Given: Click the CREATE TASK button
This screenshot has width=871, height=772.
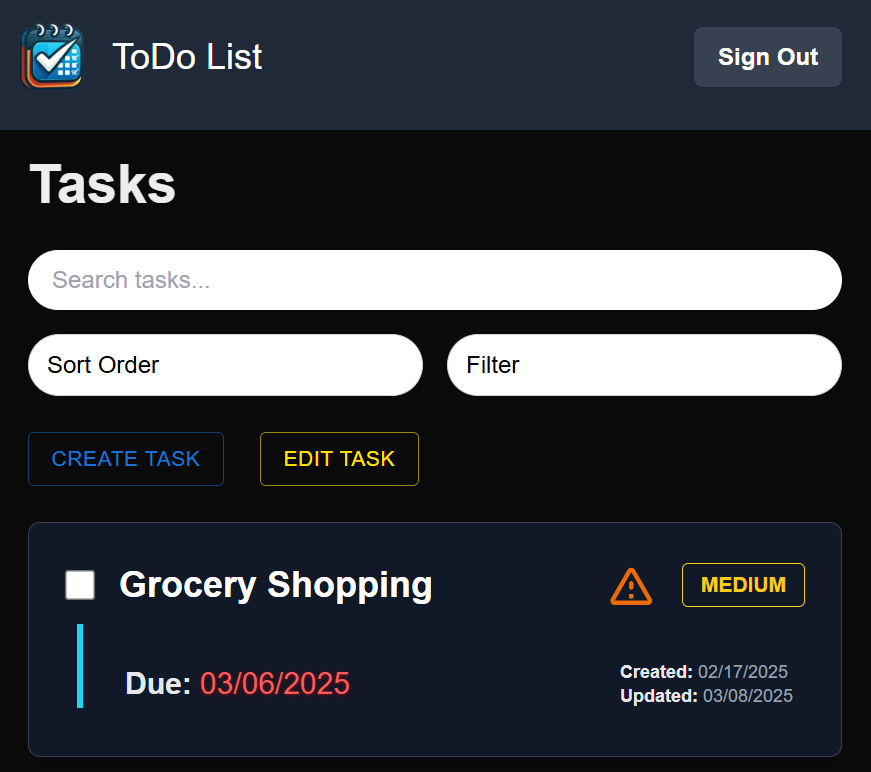Looking at the screenshot, I should click(x=125, y=459).
